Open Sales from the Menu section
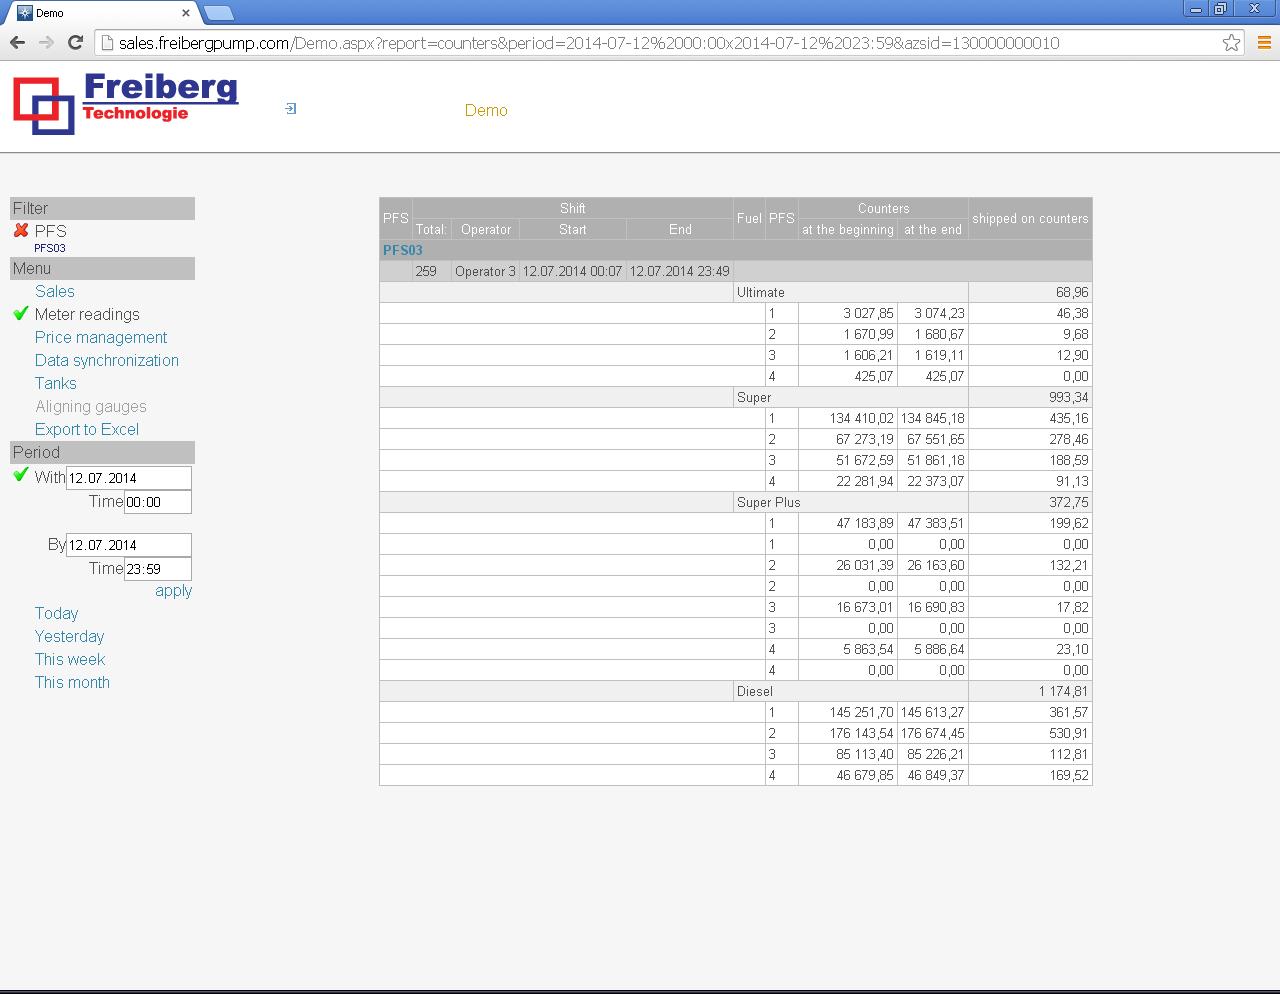The width and height of the screenshot is (1280, 994). 55,291
